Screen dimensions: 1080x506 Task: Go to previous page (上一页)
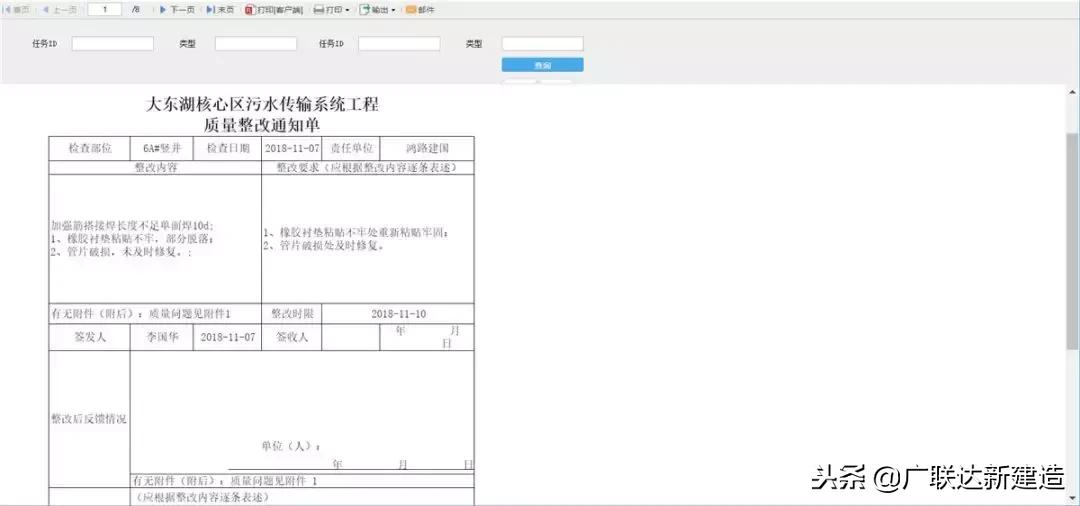click(x=59, y=10)
